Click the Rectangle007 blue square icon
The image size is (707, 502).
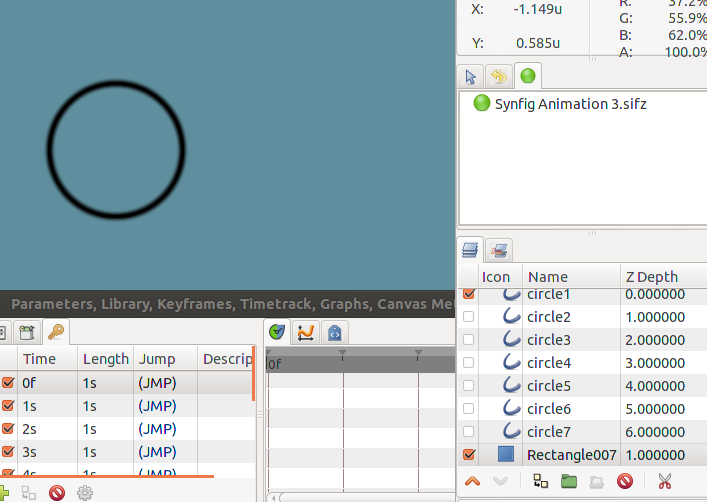point(506,454)
